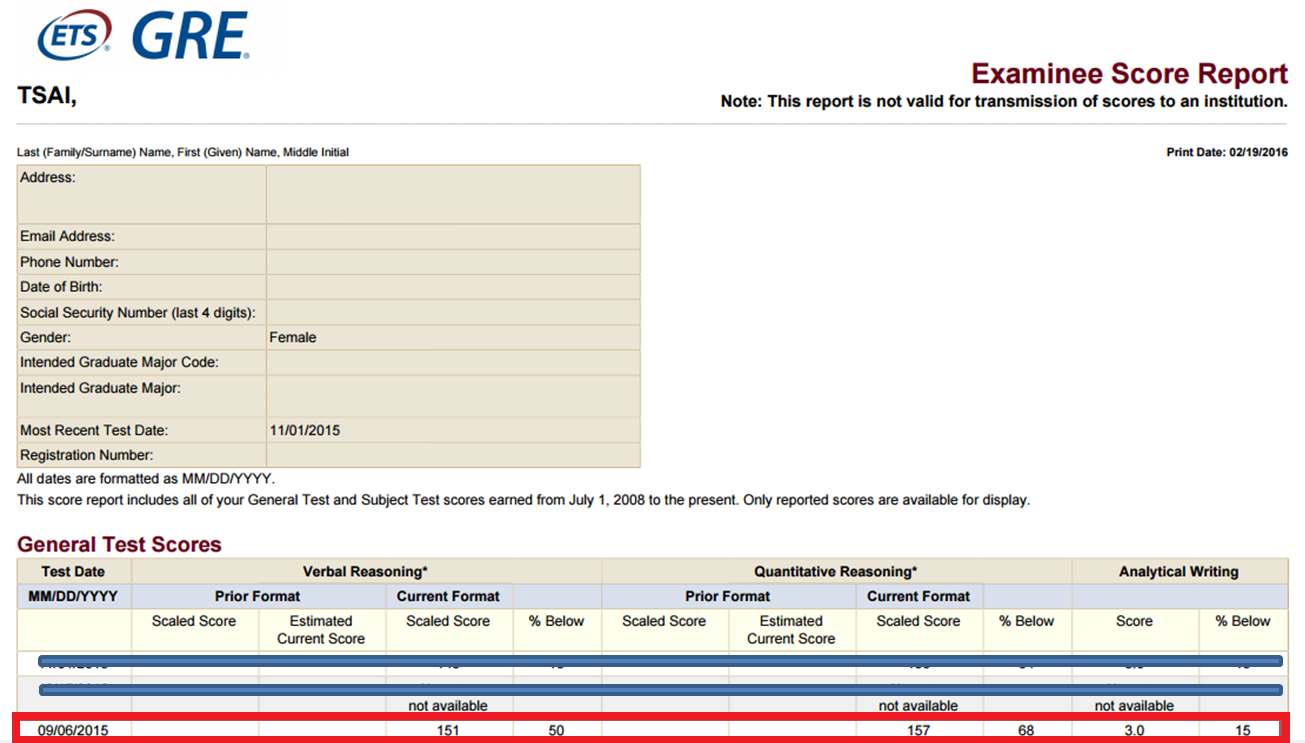This screenshot has width=1305, height=743.
Task: Click Prior Format under Quantitative Reasoning
Action: pos(728,597)
